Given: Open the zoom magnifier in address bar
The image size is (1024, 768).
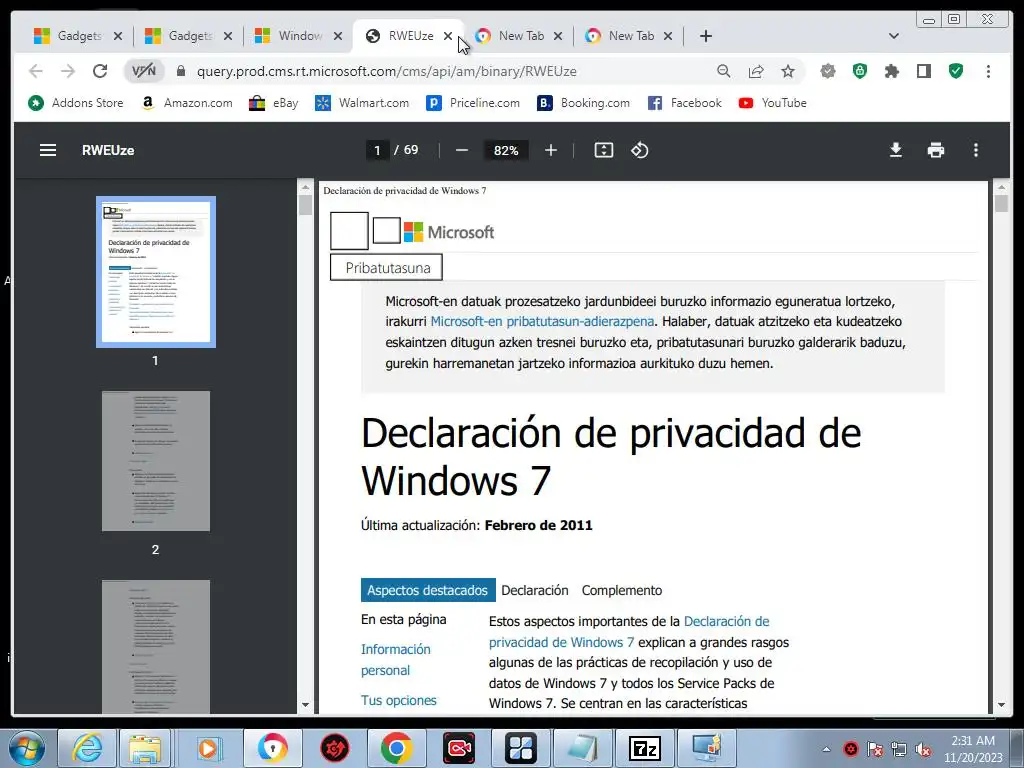Looking at the screenshot, I should pyautogui.click(x=724, y=71).
